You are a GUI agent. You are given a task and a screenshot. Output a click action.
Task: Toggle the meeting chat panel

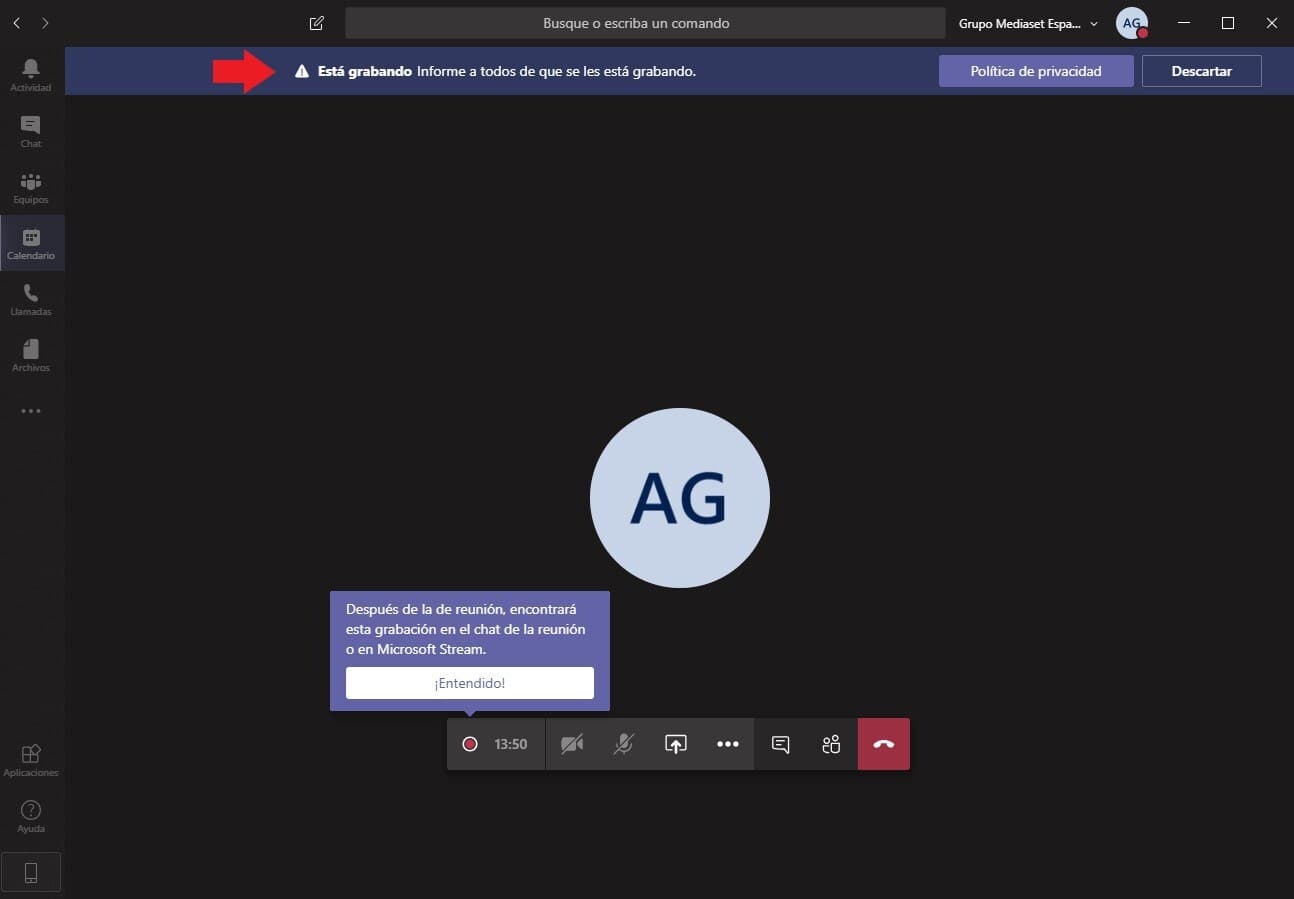(x=781, y=744)
